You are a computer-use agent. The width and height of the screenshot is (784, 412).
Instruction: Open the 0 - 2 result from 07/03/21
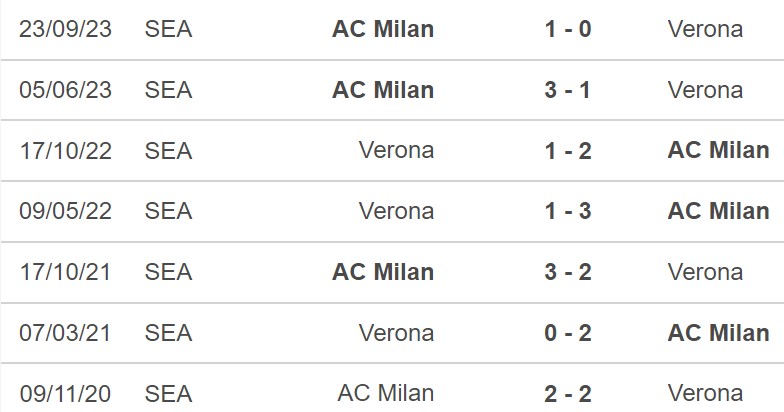568,333
